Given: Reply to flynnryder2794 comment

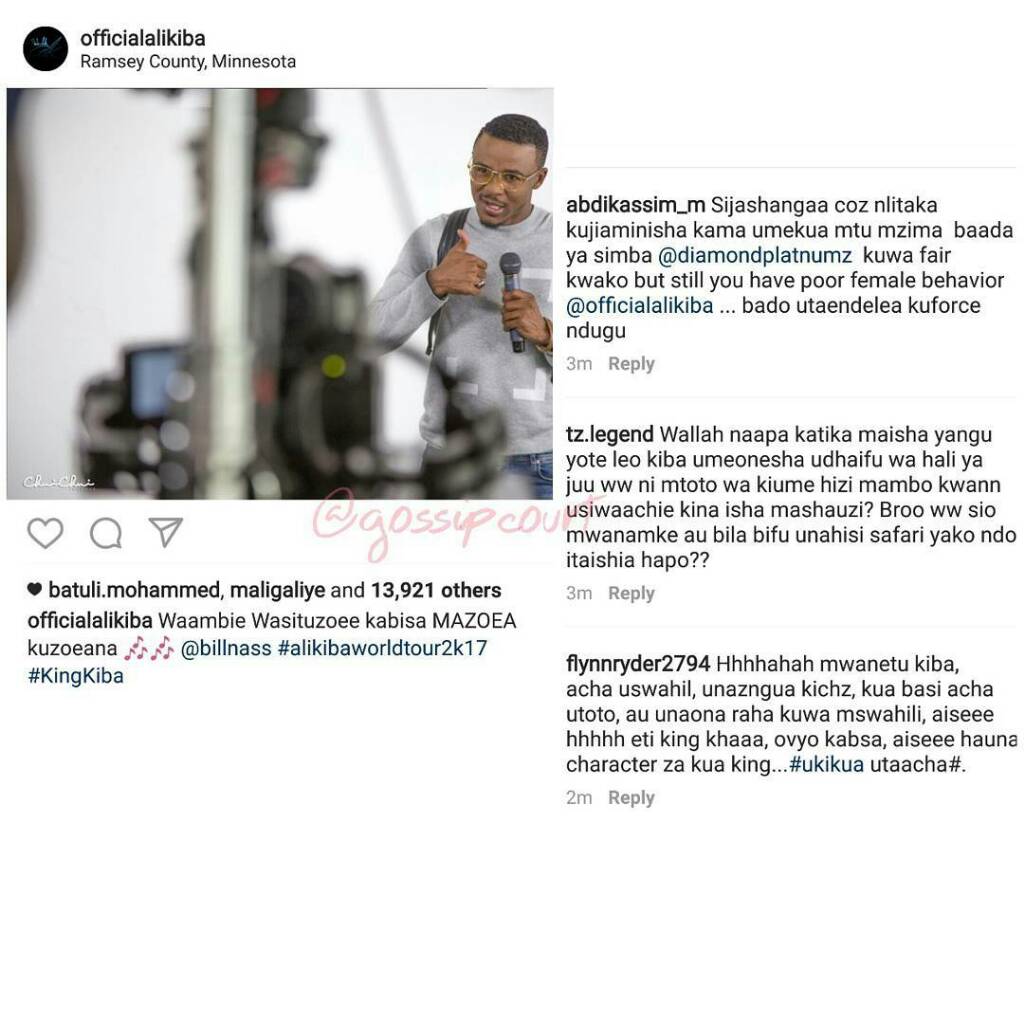Looking at the screenshot, I should coord(631,797).
